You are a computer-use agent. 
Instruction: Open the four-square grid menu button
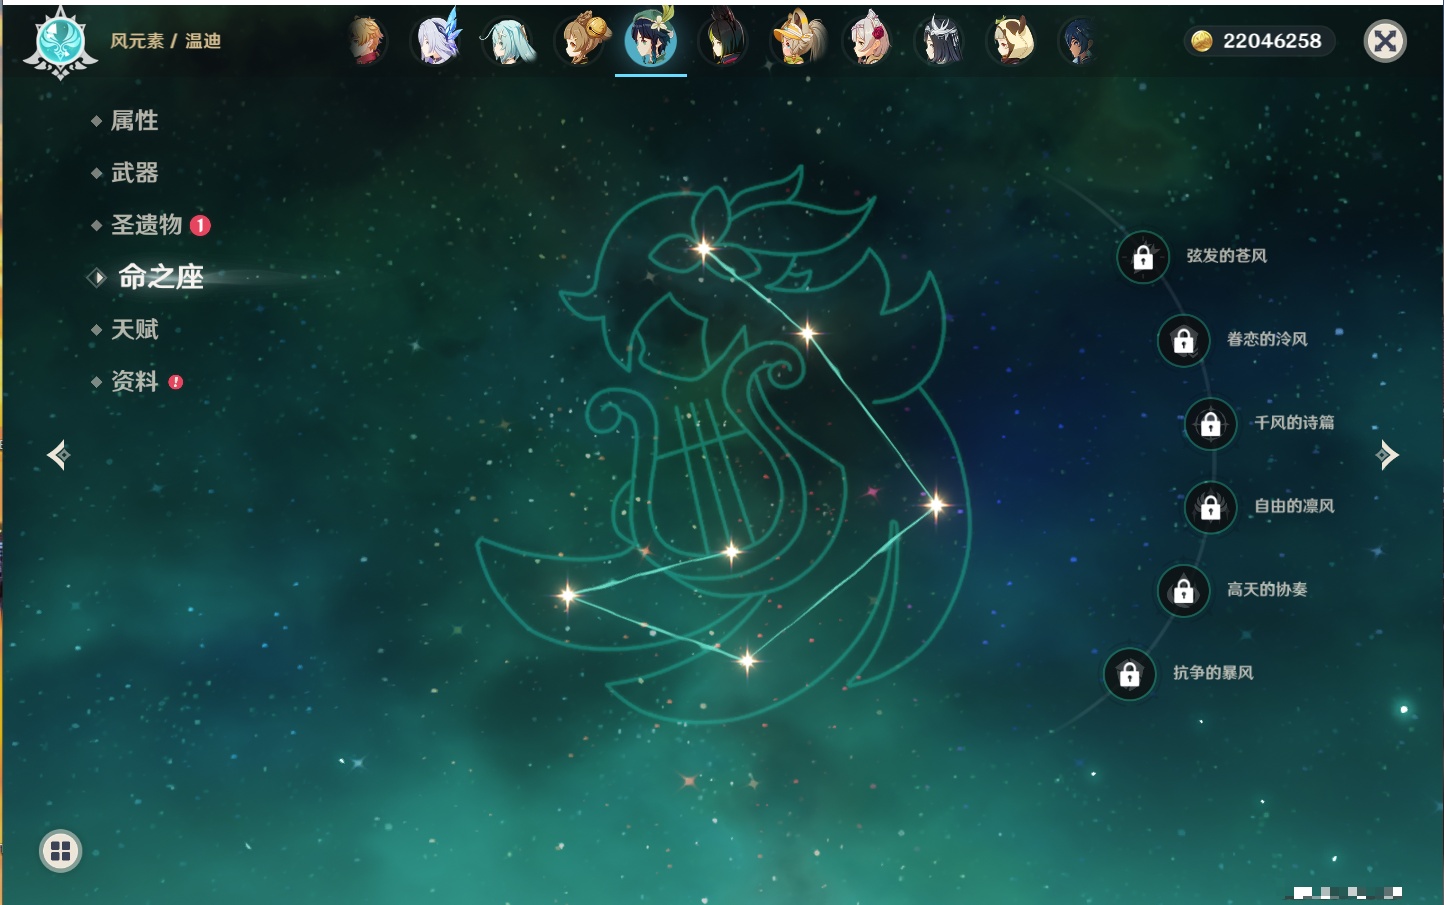pos(60,851)
